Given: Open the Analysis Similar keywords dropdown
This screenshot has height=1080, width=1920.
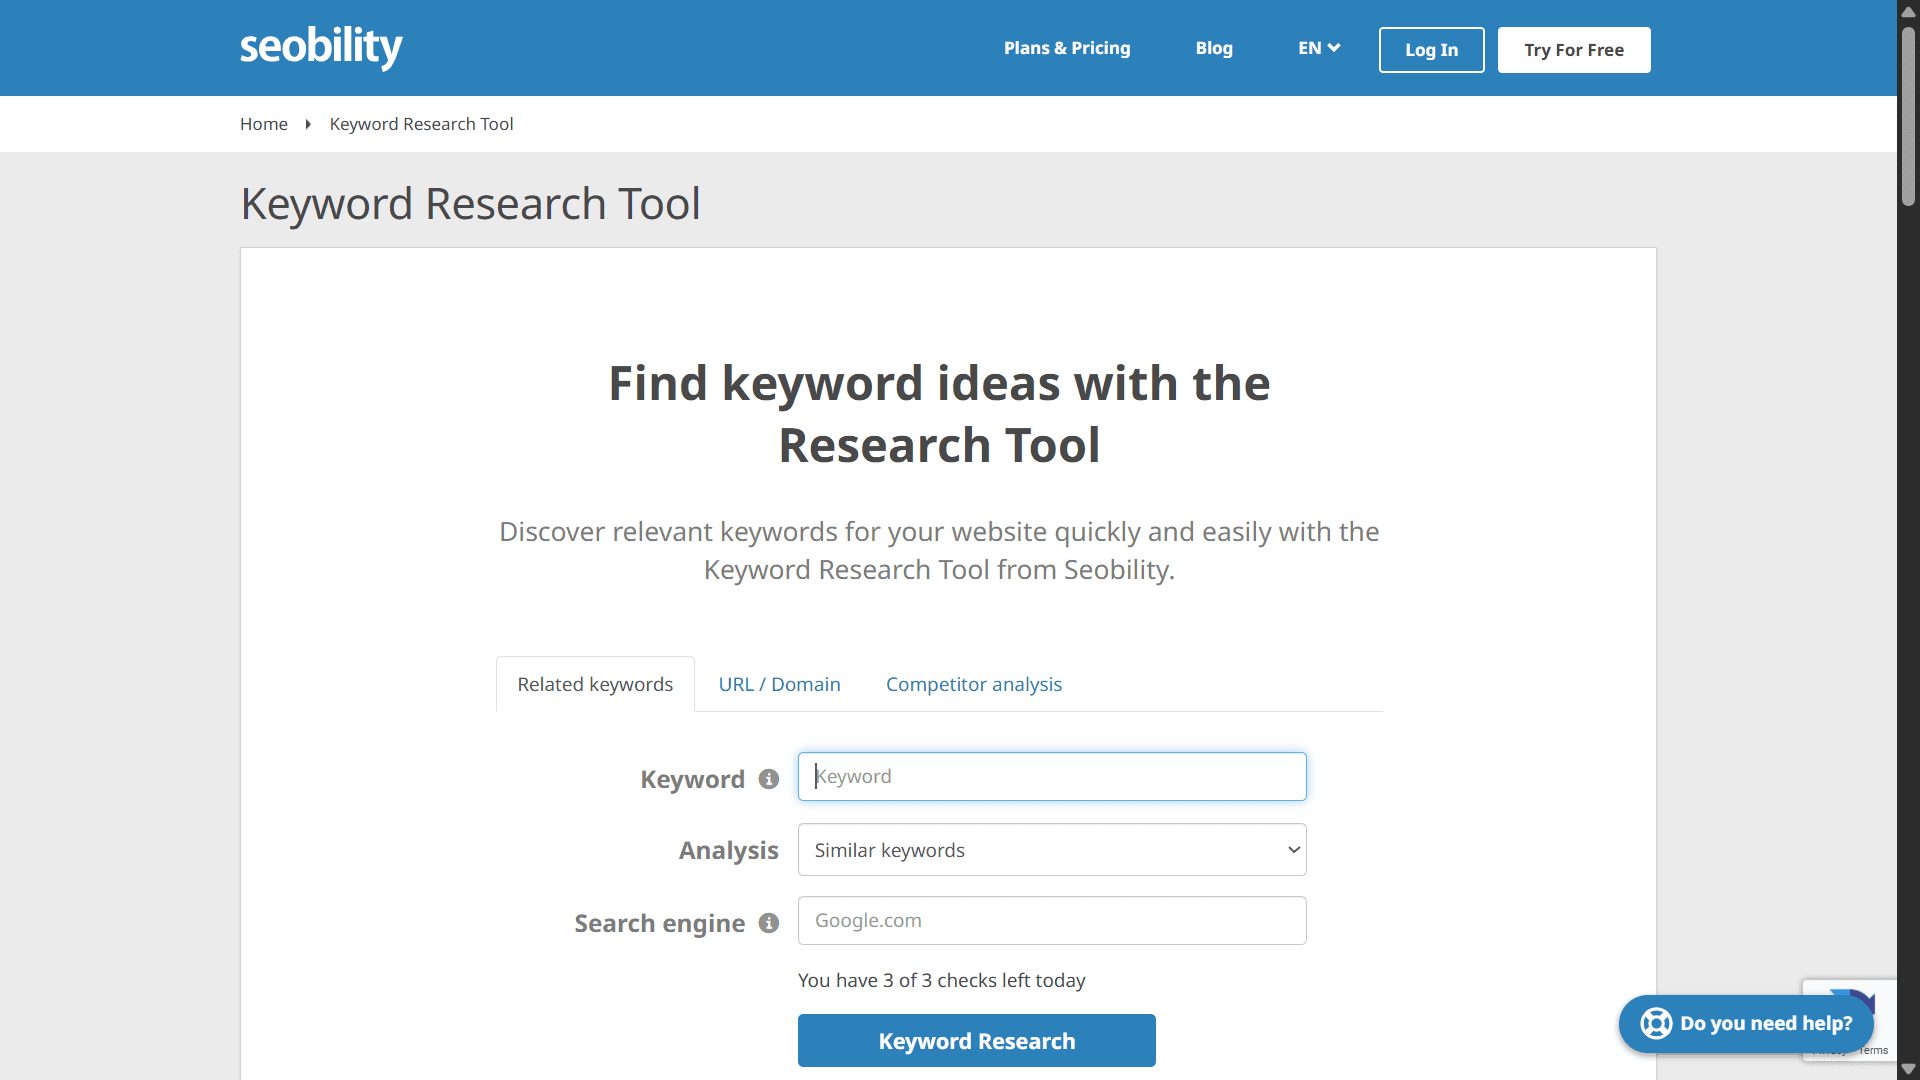Looking at the screenshot, I should click(x=1052, y=850).
